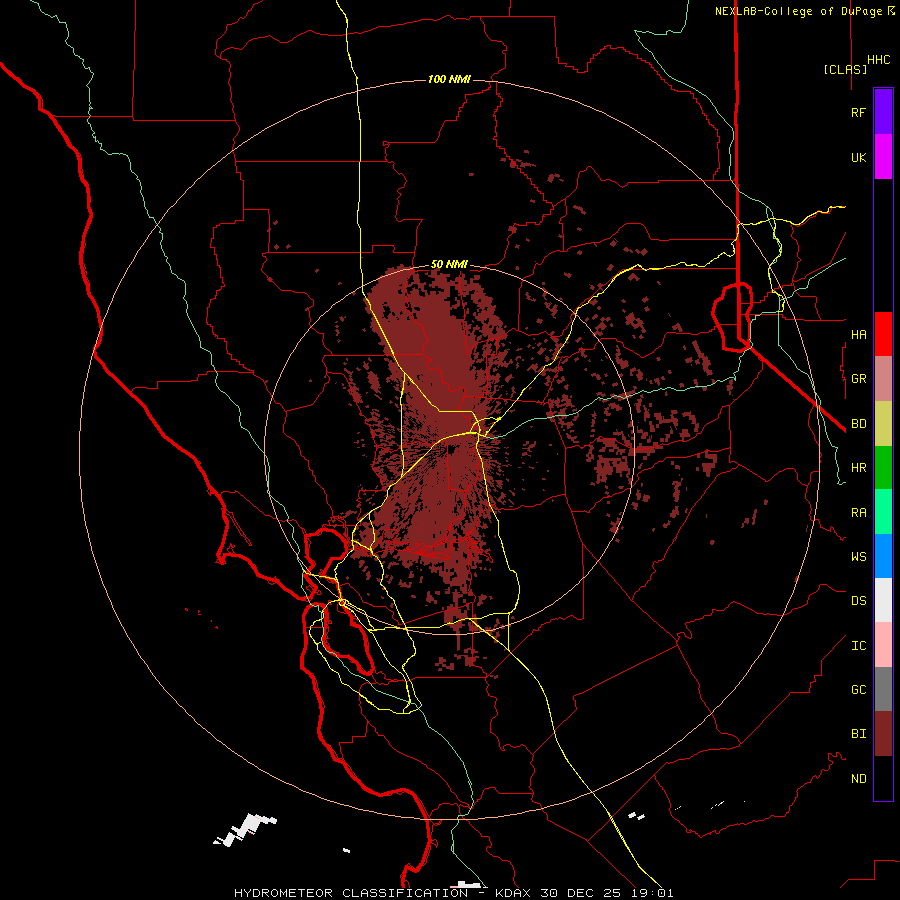The height and width of the screenshot is (900, 900).
Task: Click the bright red HA legend swatch
Action: coord(883,334)
